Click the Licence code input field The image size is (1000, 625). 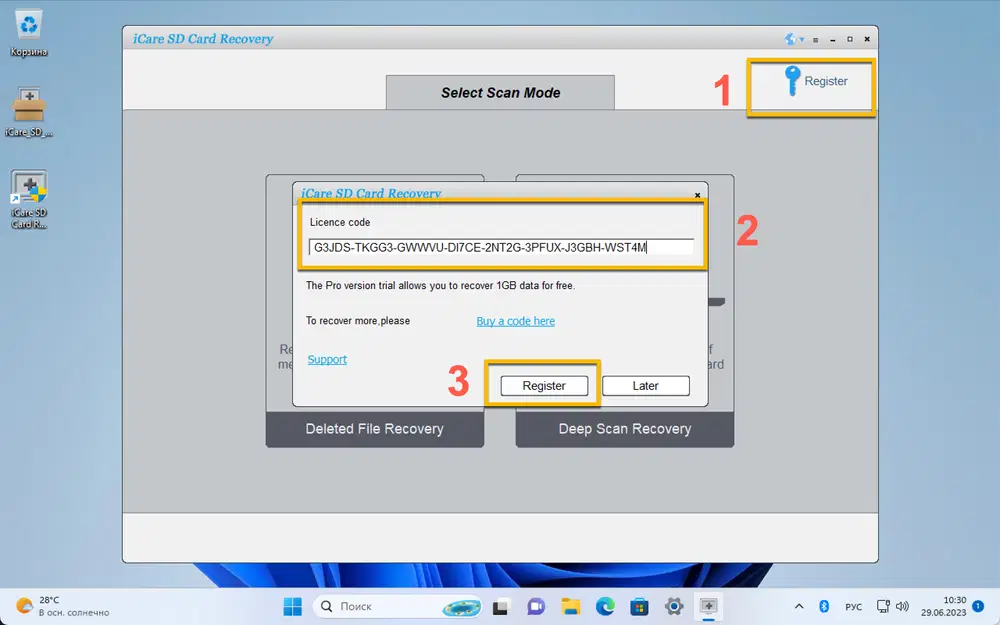coord(501,247)
